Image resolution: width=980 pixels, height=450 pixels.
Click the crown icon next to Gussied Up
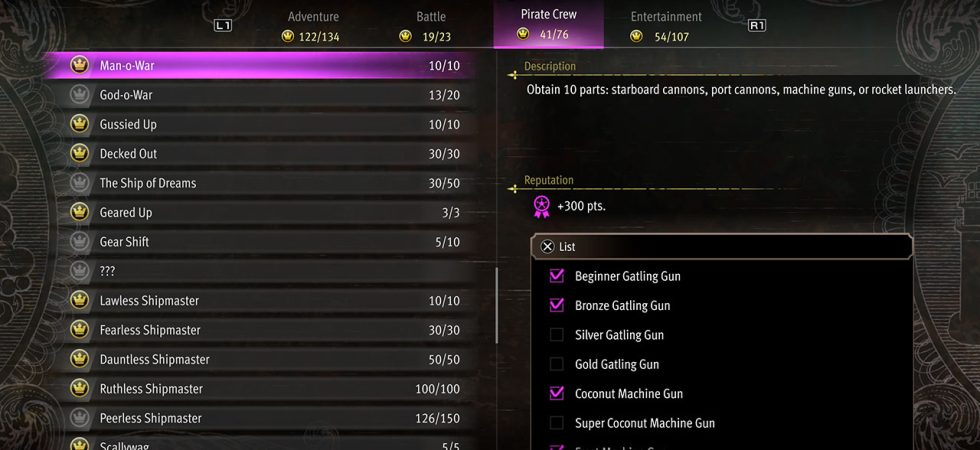(x=80, y=125)
